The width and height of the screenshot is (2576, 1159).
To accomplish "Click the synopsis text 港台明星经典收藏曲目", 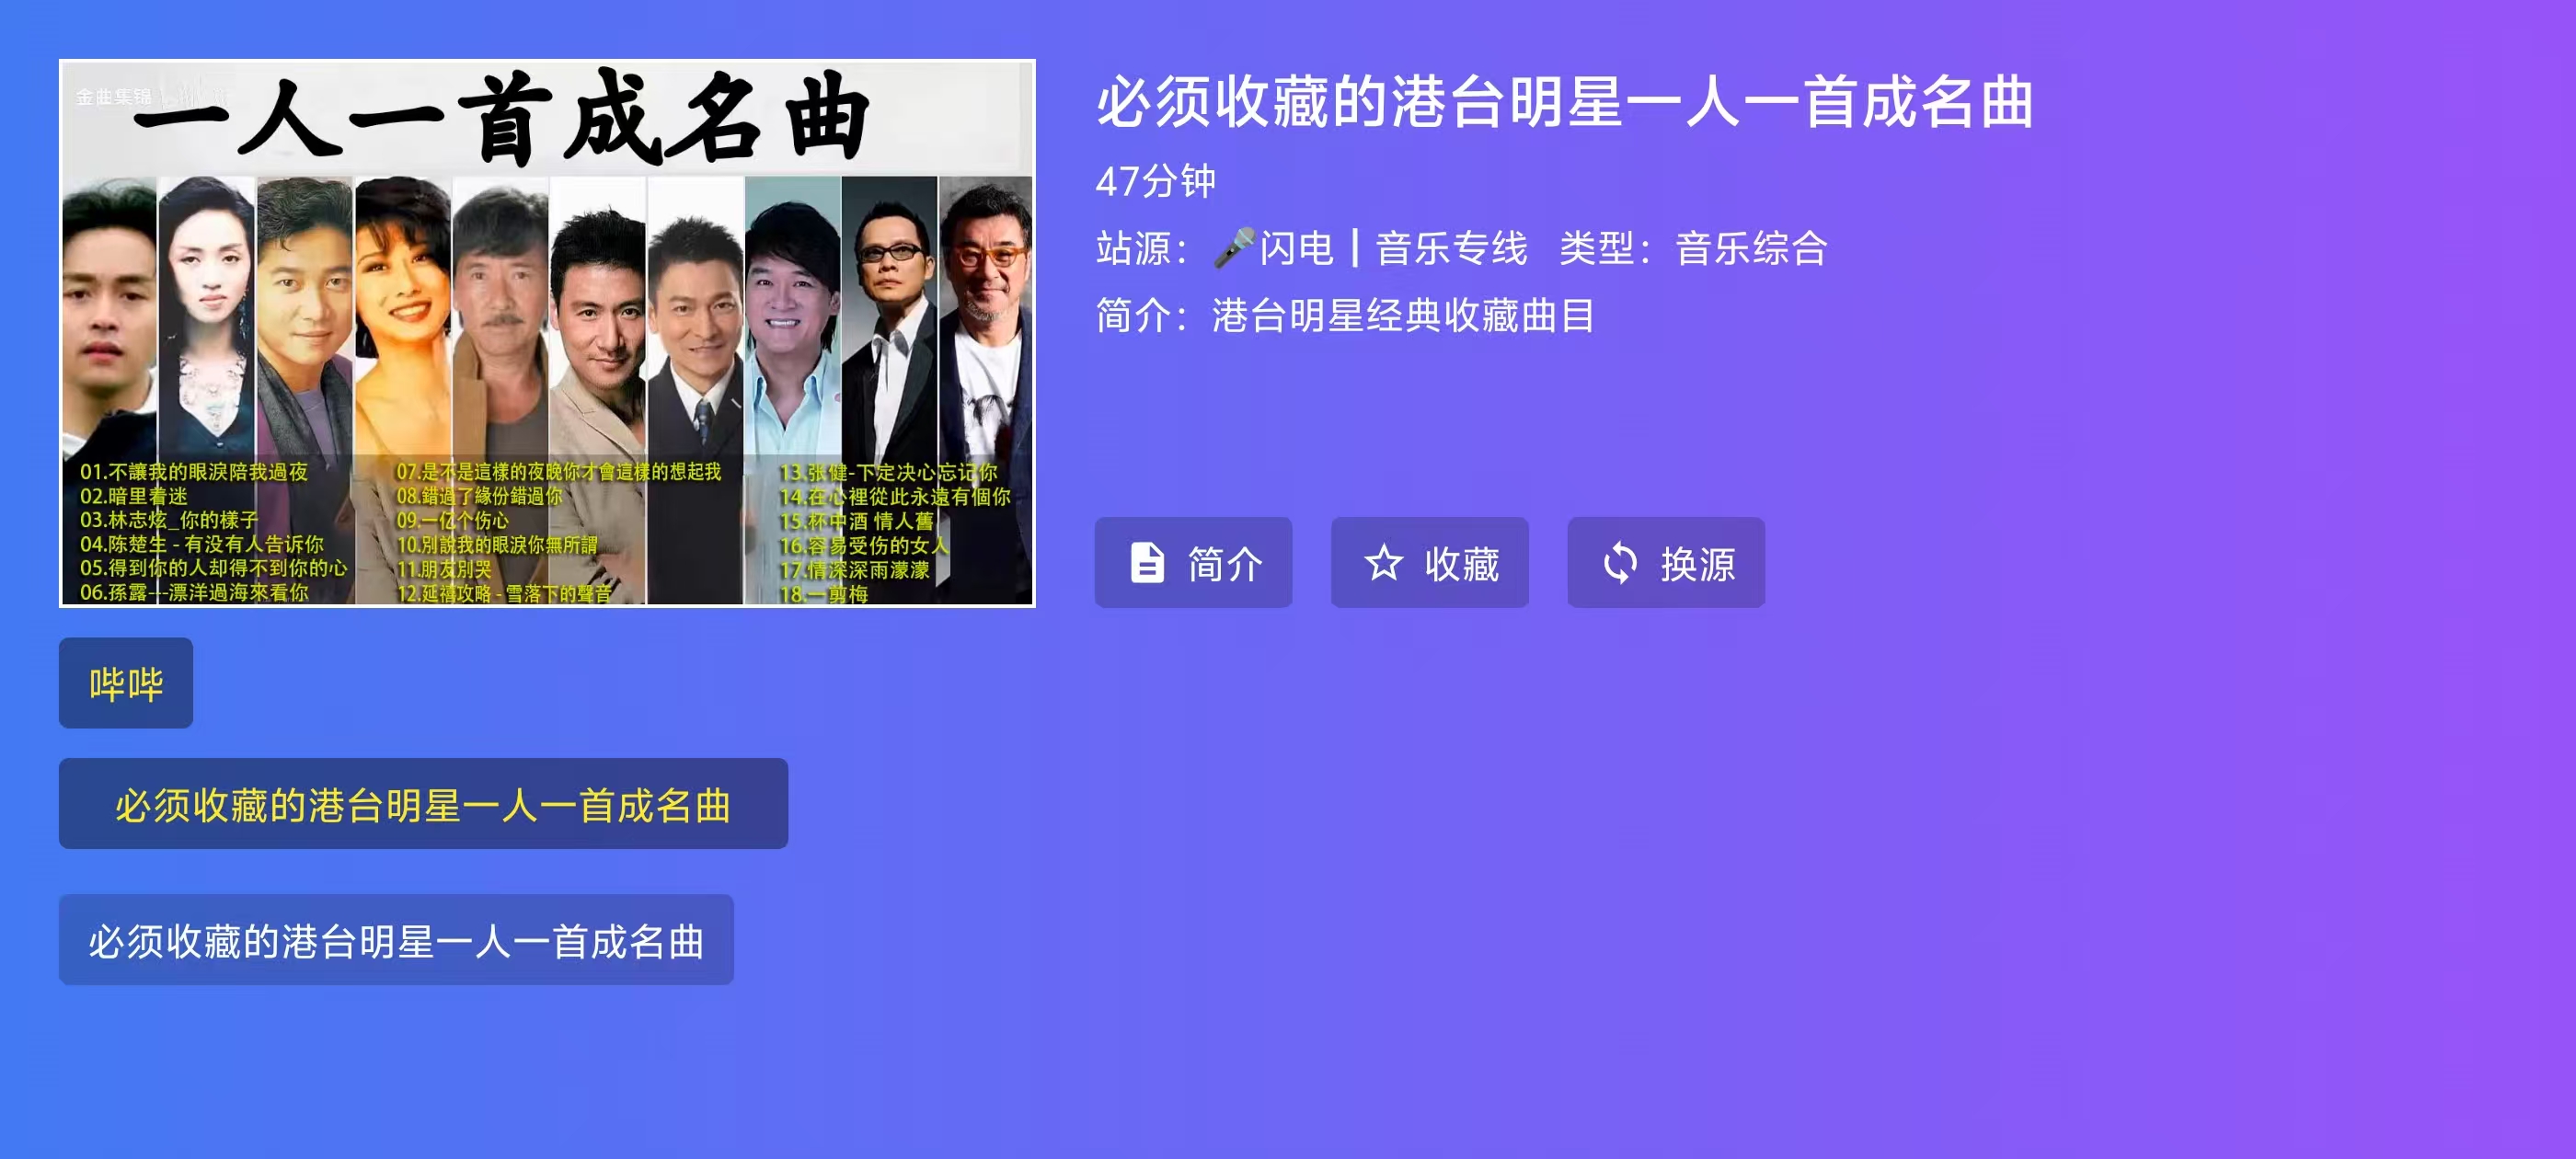I will coord(1403,315).
